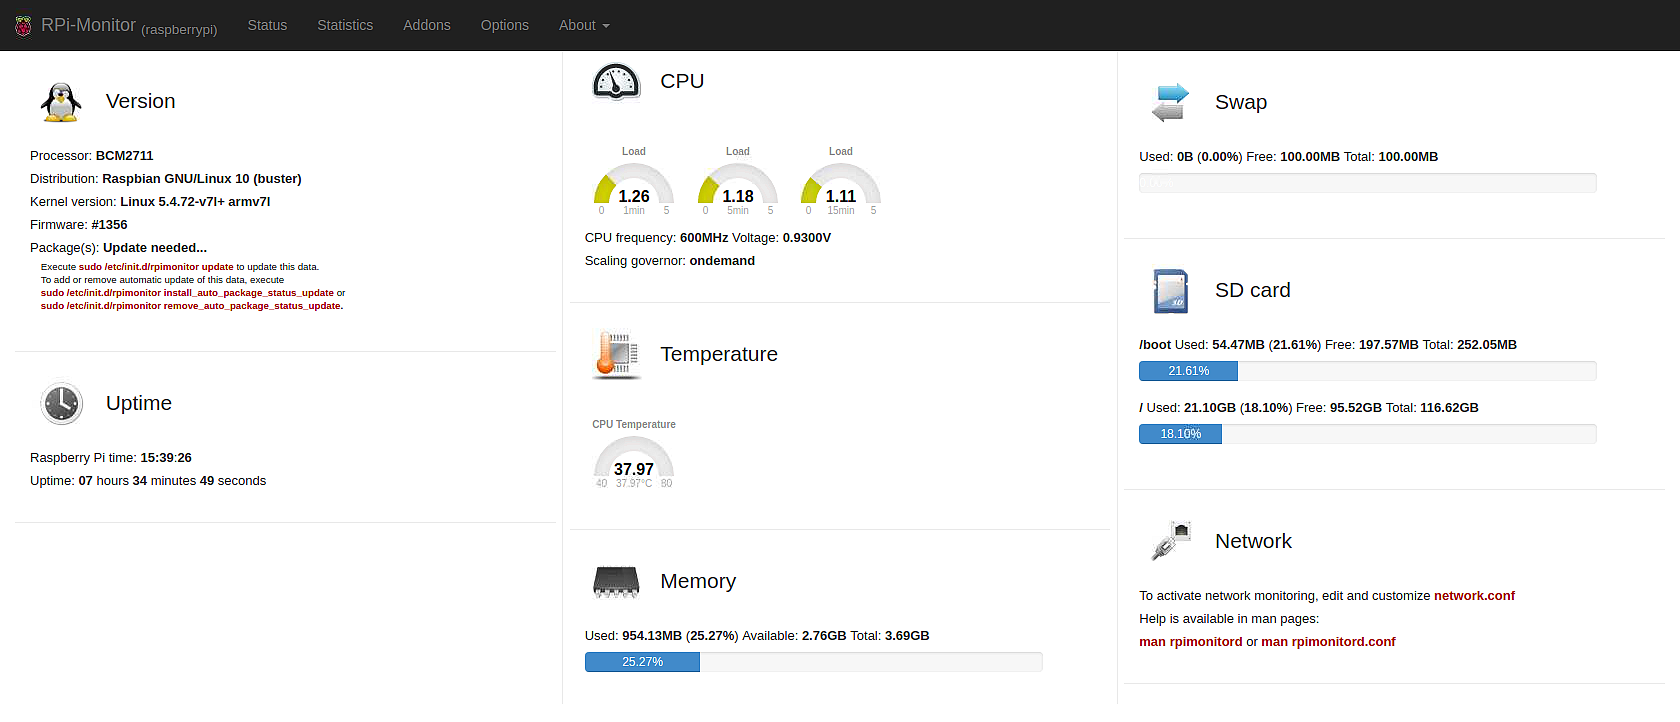
Task: Click the Network cable icon
Action: 1170,541
